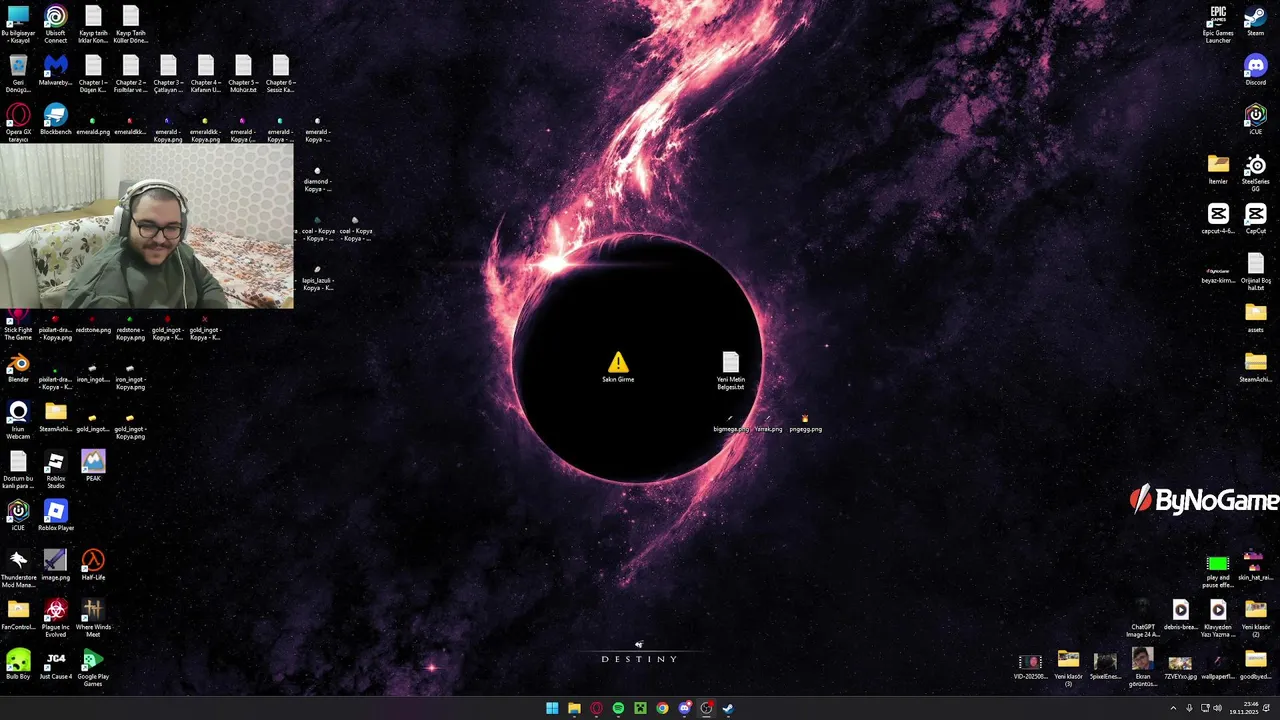Viewport: 1280px width, 720px height.
Task: Open the Ubisoft Connect desktop shortcut
Action: tap(56, 24)
